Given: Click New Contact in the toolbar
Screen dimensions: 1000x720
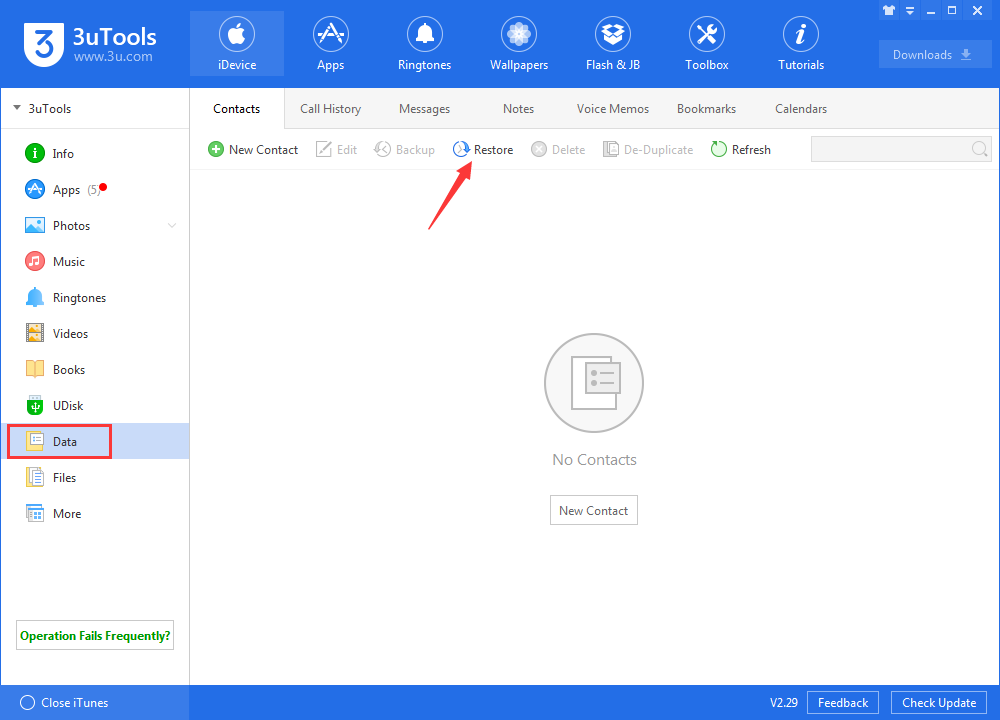Looking at the screenshot, I should [253, 149].
